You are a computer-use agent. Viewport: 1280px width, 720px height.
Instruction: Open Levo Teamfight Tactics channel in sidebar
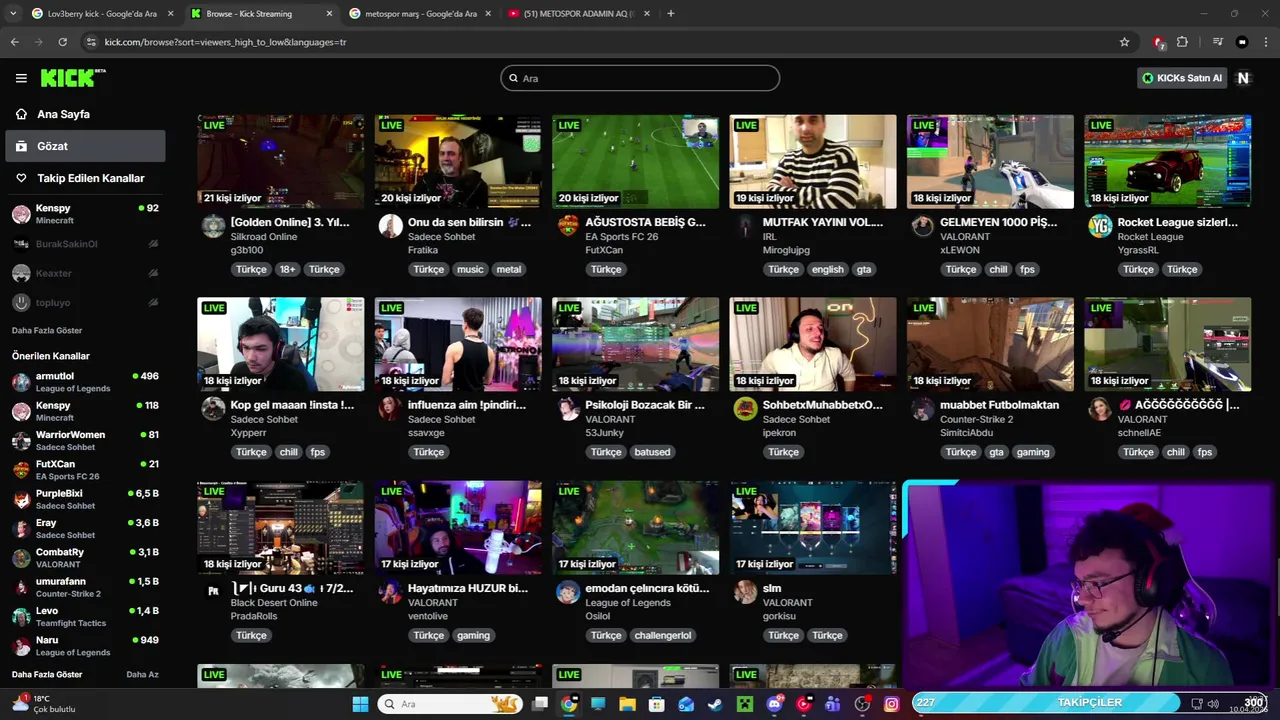[x=85, y=616]
